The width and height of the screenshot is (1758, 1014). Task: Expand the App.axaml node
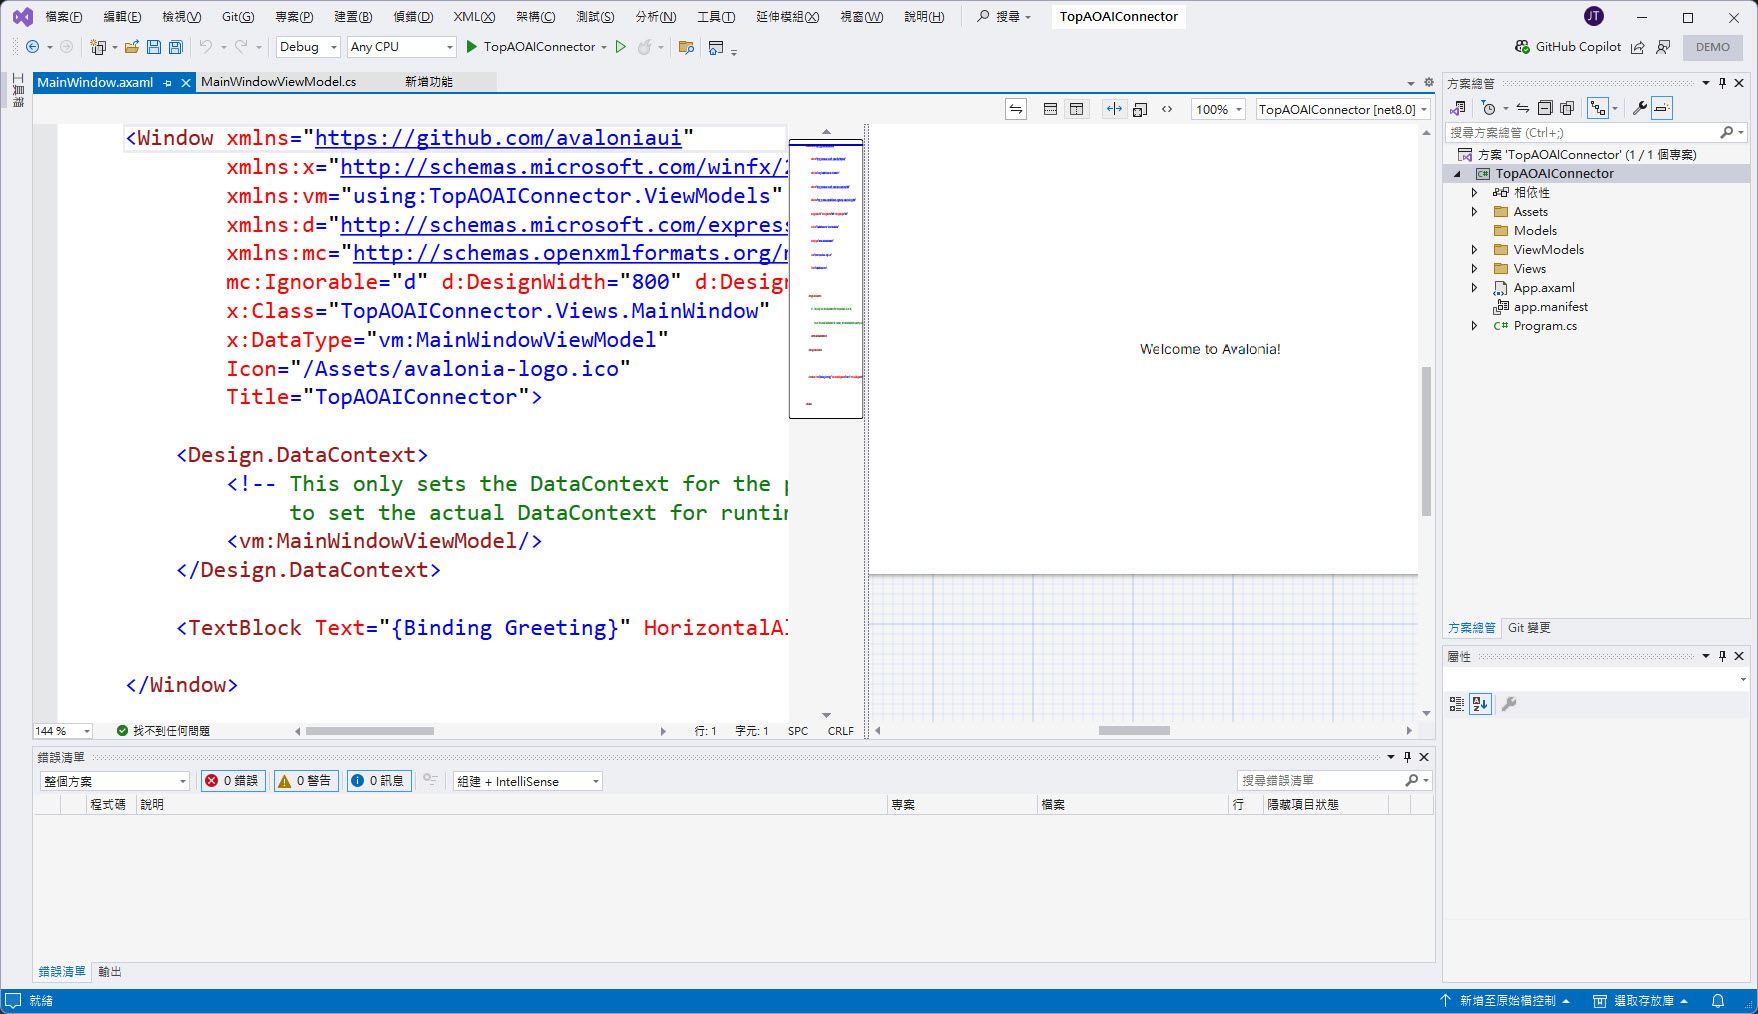(1474, 288)
